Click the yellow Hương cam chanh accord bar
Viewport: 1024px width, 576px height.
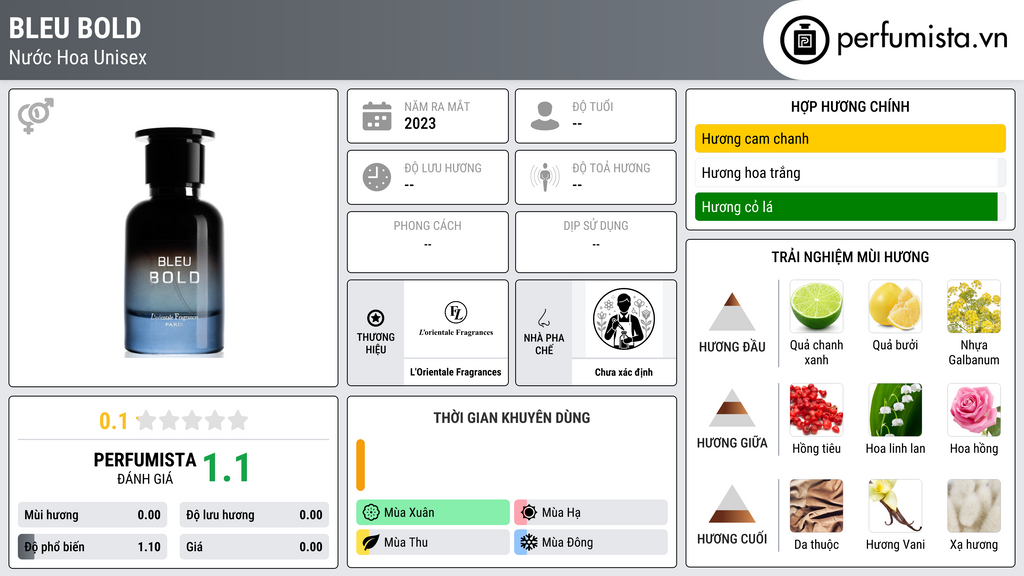coord(850,138)
